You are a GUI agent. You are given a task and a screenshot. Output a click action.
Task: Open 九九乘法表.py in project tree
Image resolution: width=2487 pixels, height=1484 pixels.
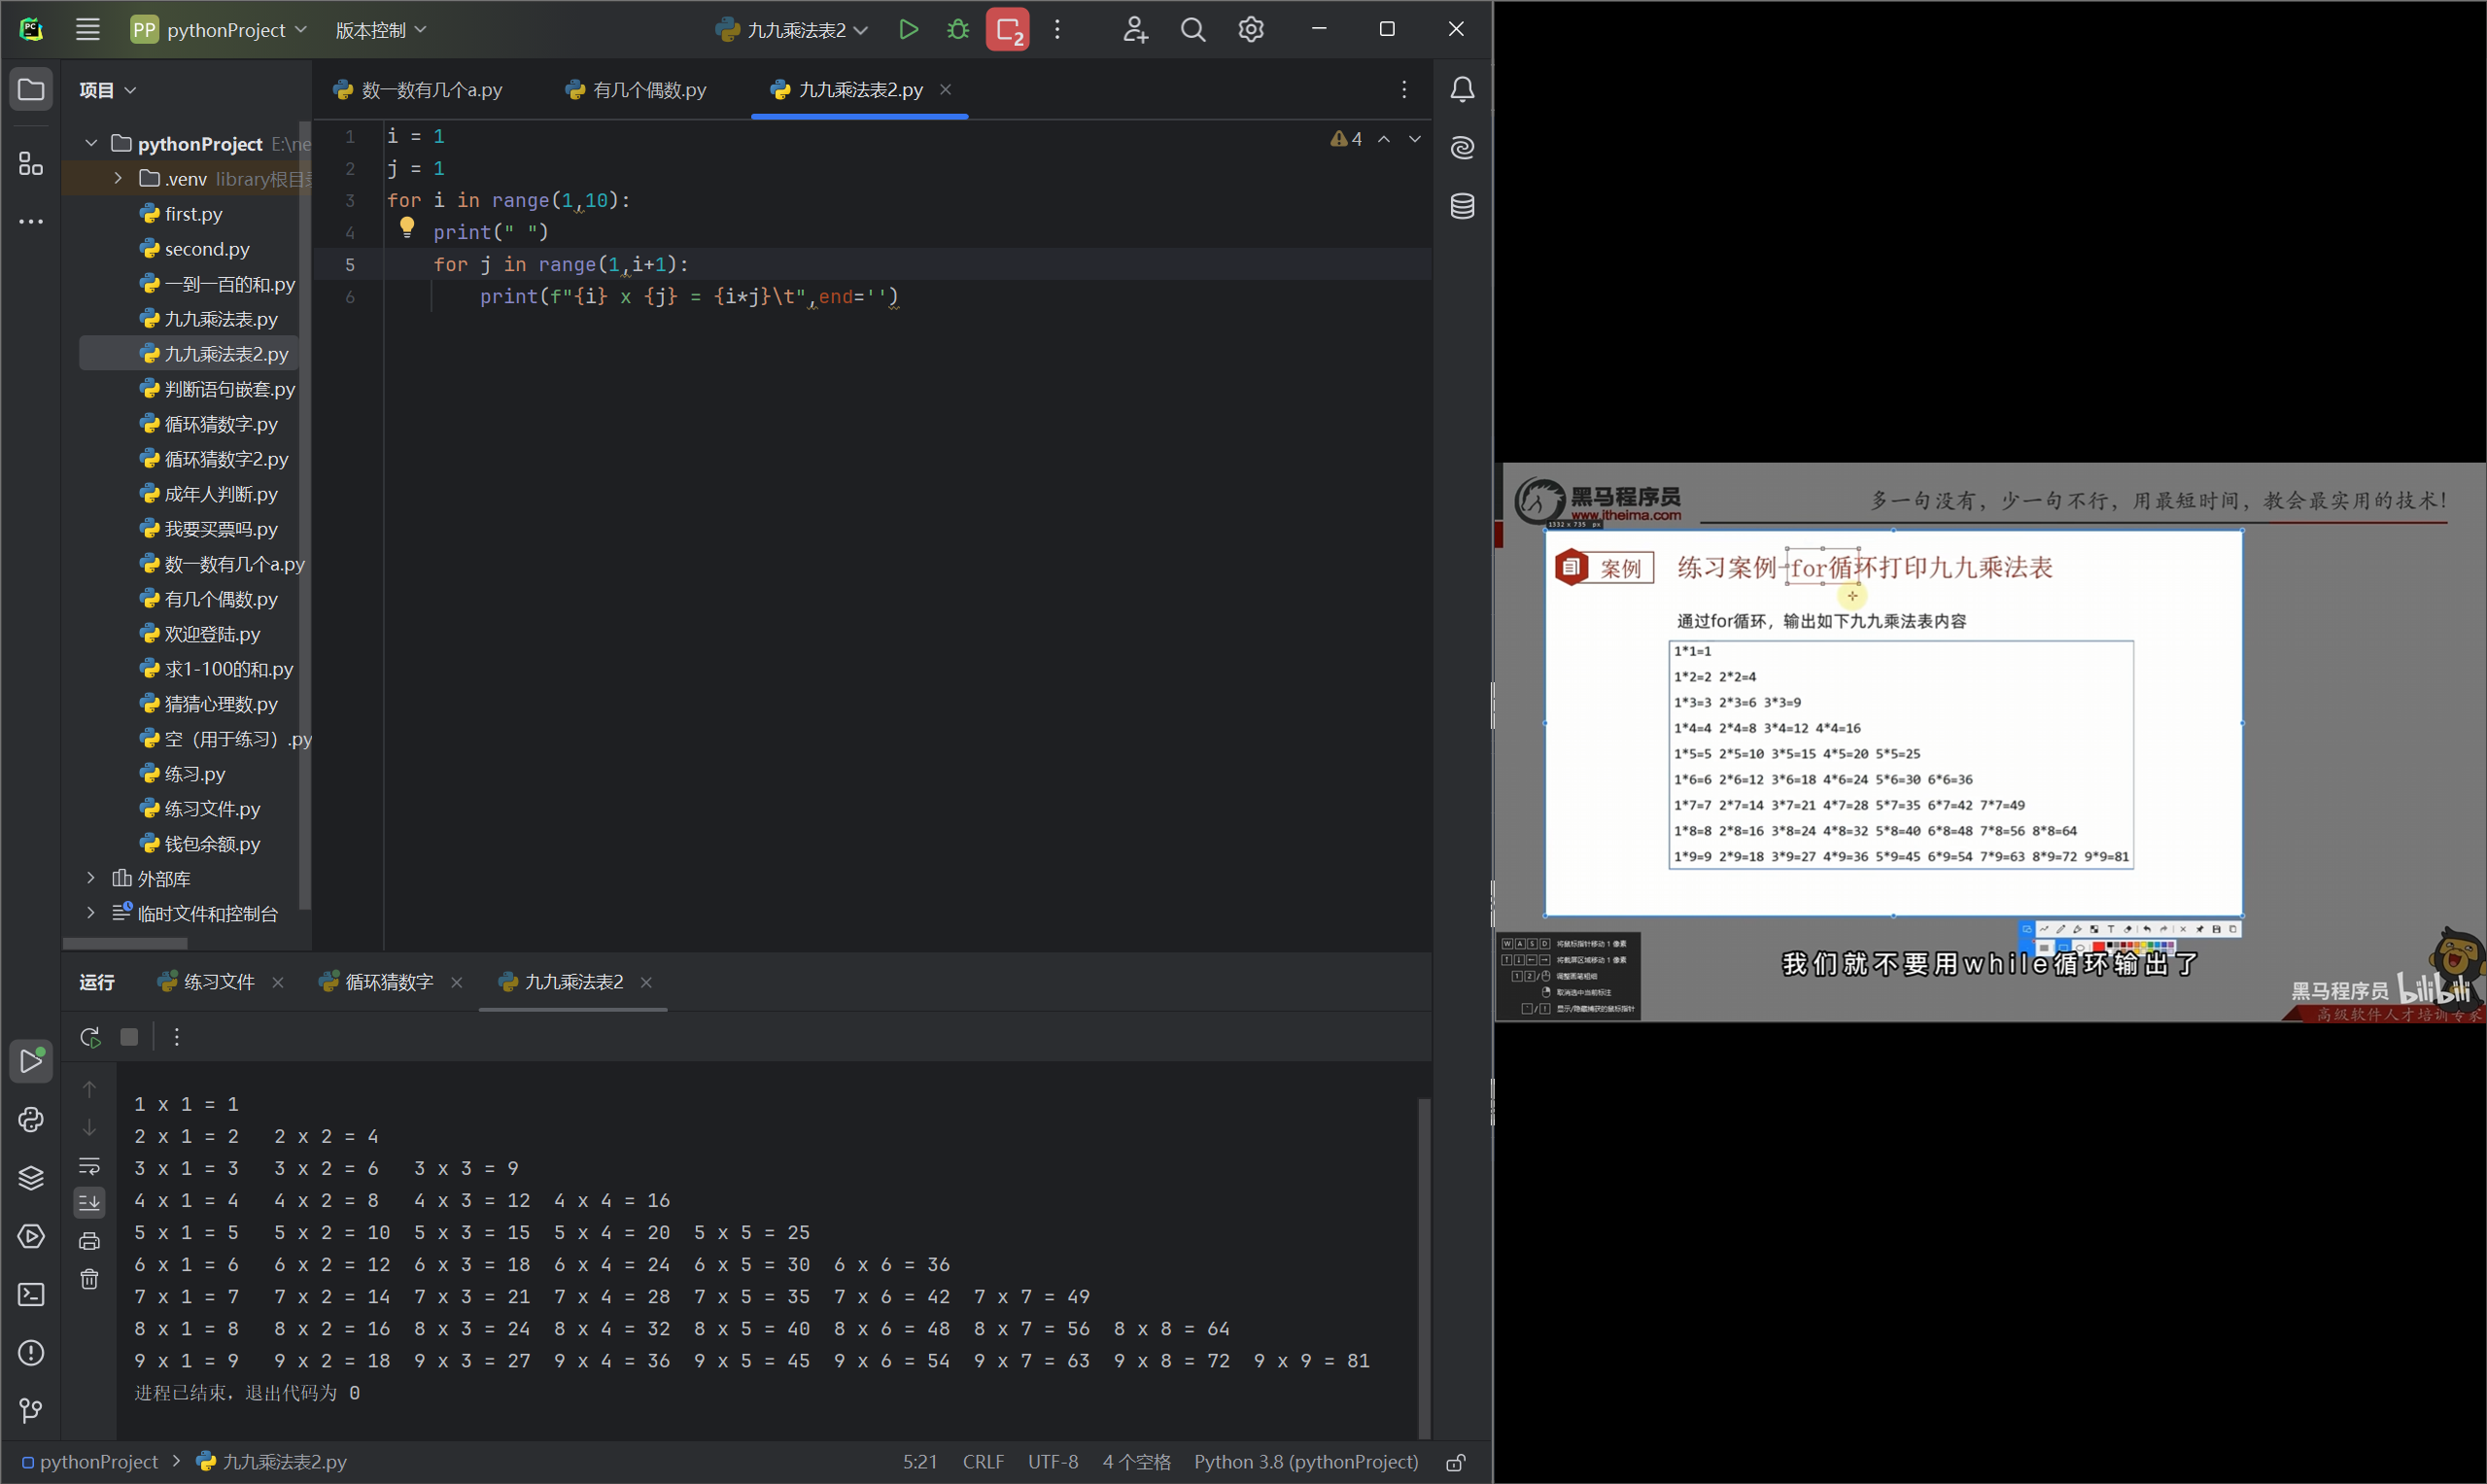tap(220, 319)
